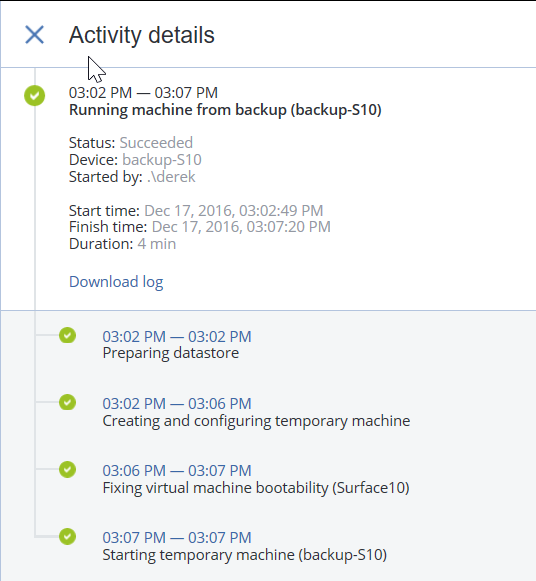Click green check icon beside Running machine from backup
The image size is (536, 581).
pyautogui.click(x=34, y=96)
